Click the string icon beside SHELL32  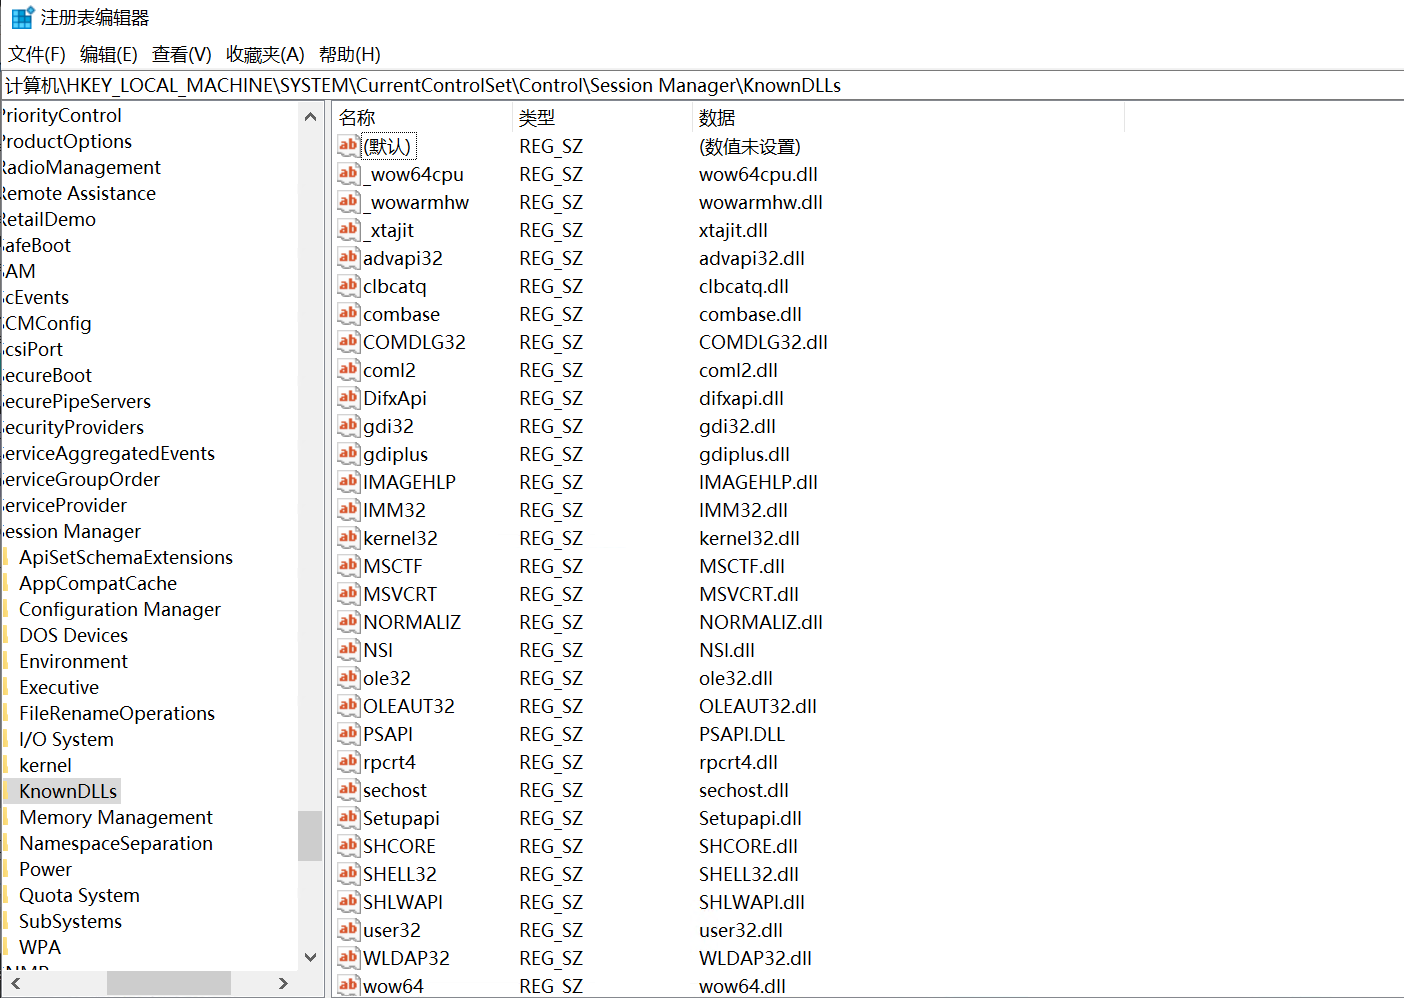[x=347, y=874]
